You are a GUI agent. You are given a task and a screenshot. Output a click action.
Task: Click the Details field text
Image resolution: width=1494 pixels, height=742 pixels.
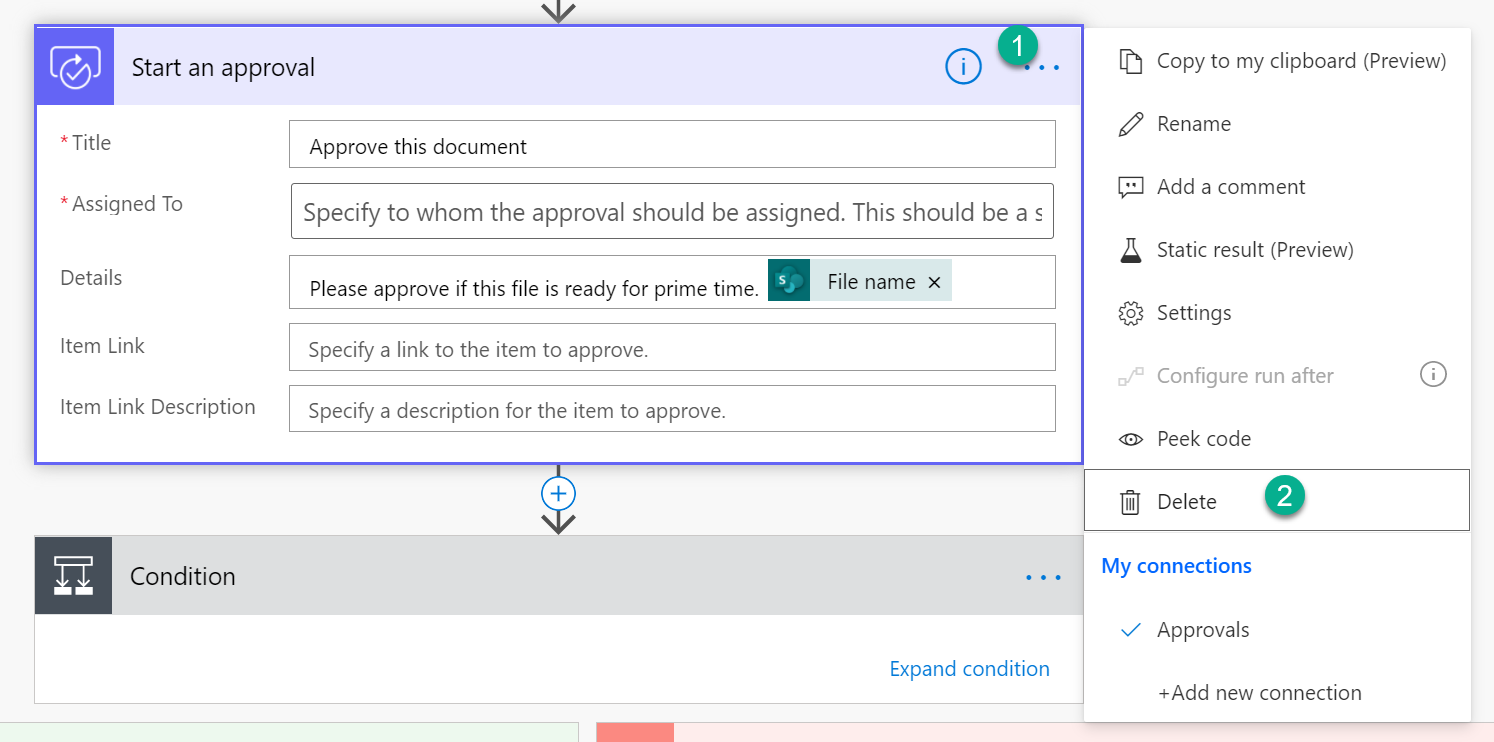point(534,289)
